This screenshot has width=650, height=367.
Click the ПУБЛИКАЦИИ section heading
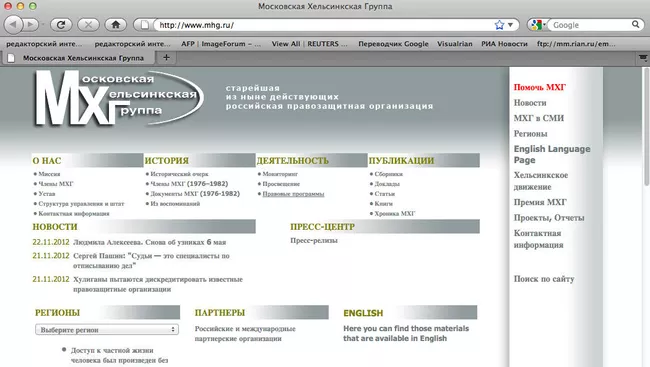click(401, 160)
